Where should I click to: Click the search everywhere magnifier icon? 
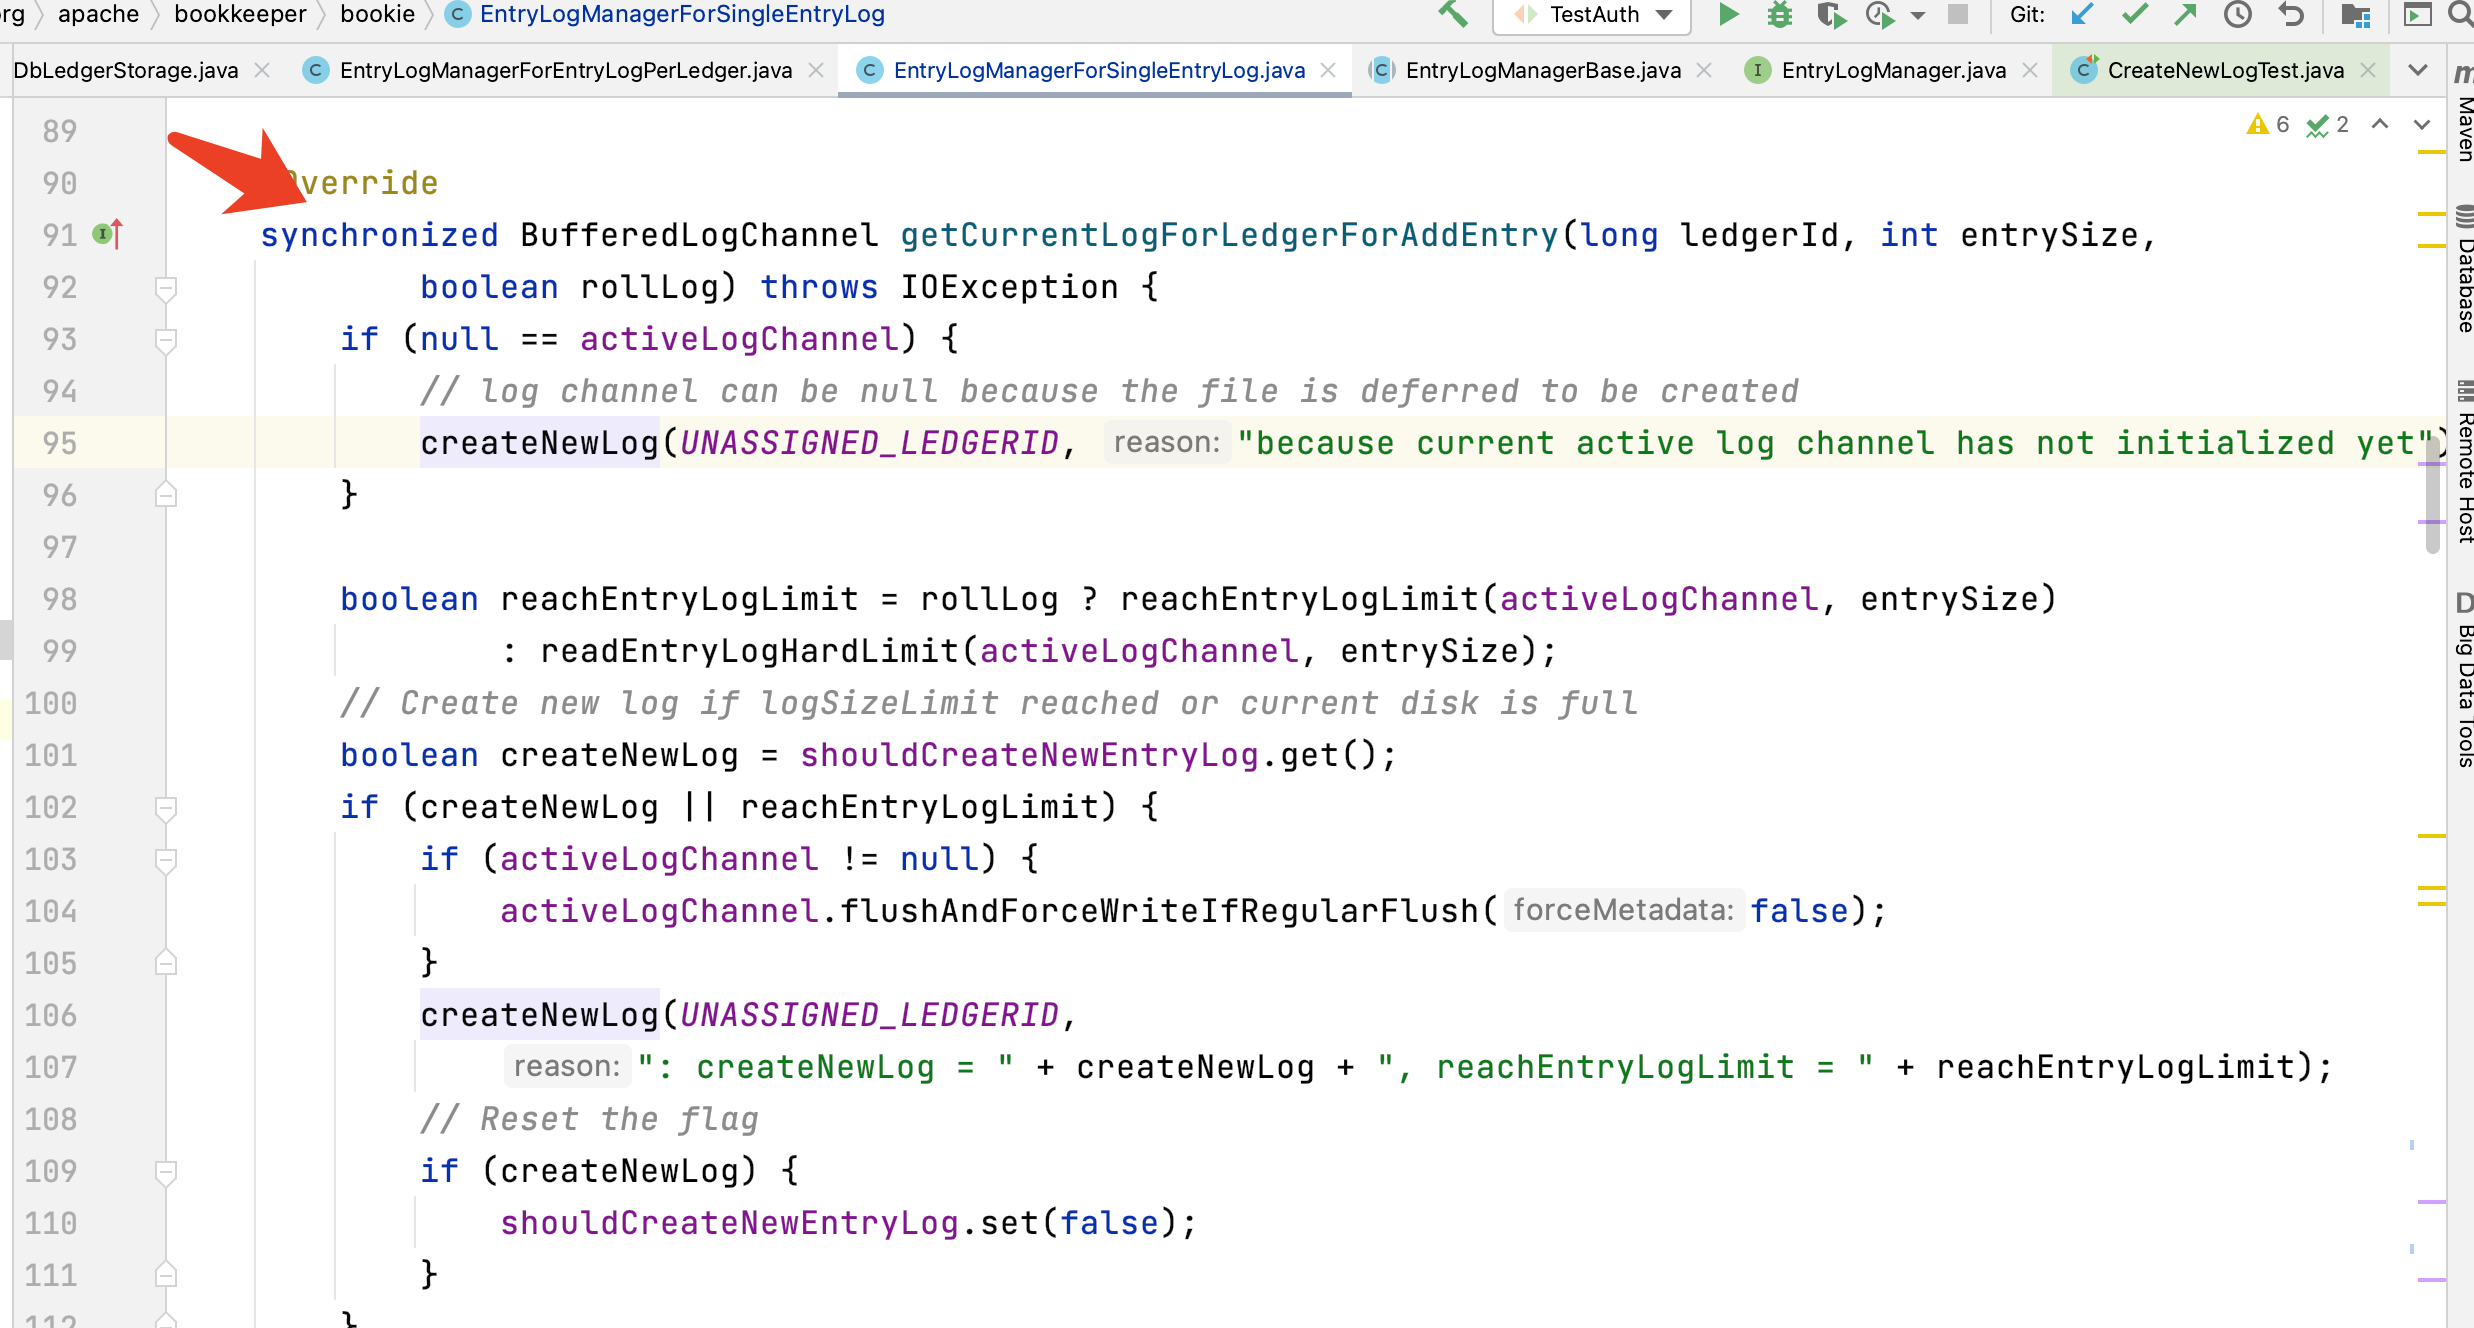click(x=2460, y=15)
